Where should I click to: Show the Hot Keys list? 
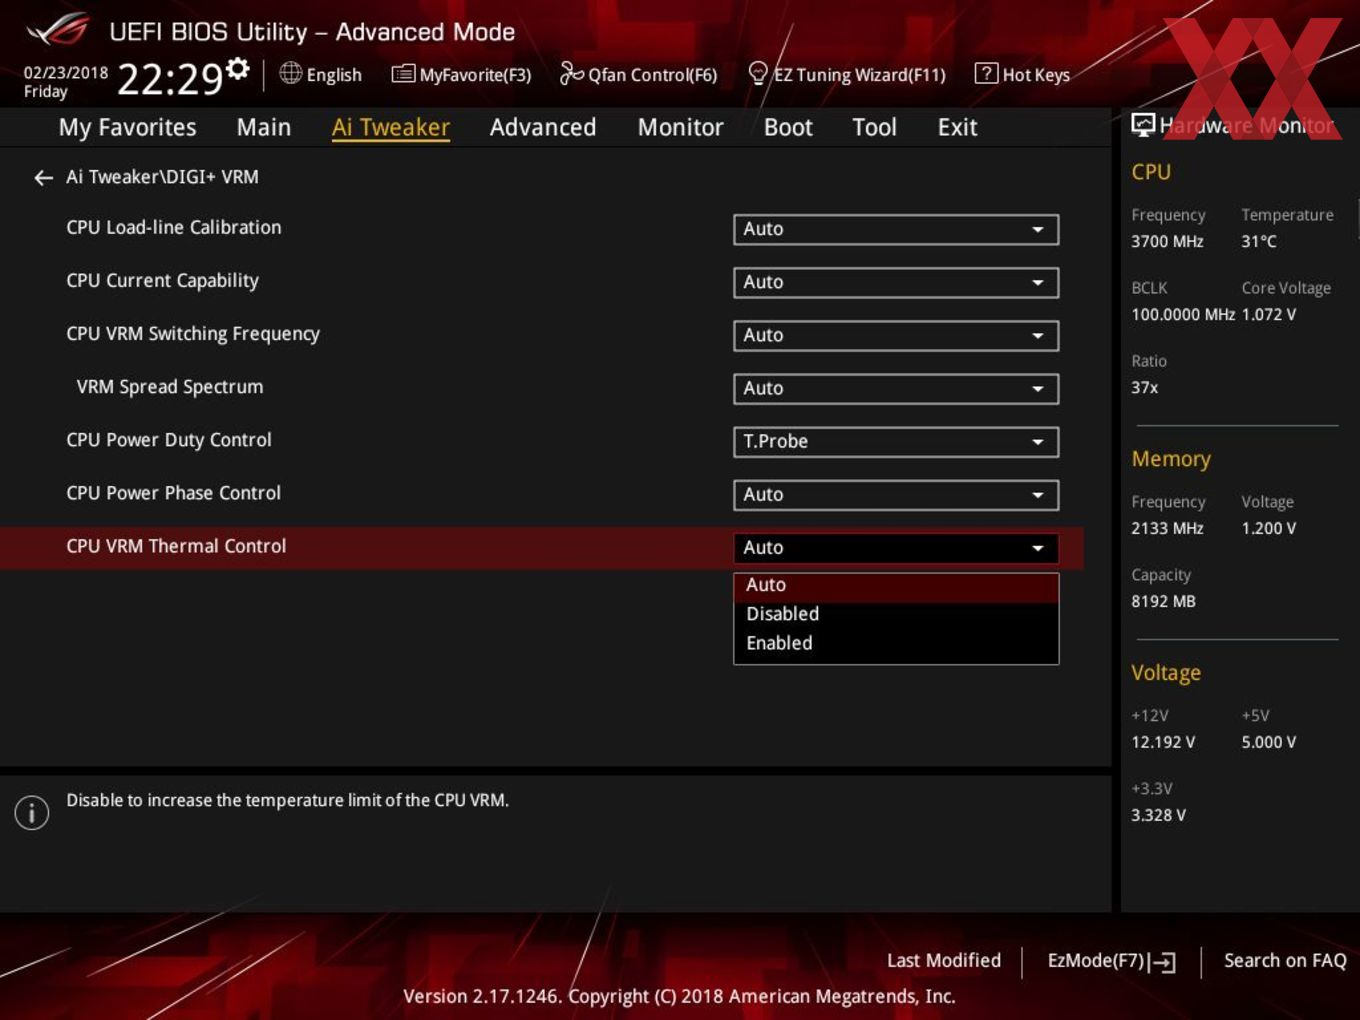pyautogui.click(x=1022, y=74)
